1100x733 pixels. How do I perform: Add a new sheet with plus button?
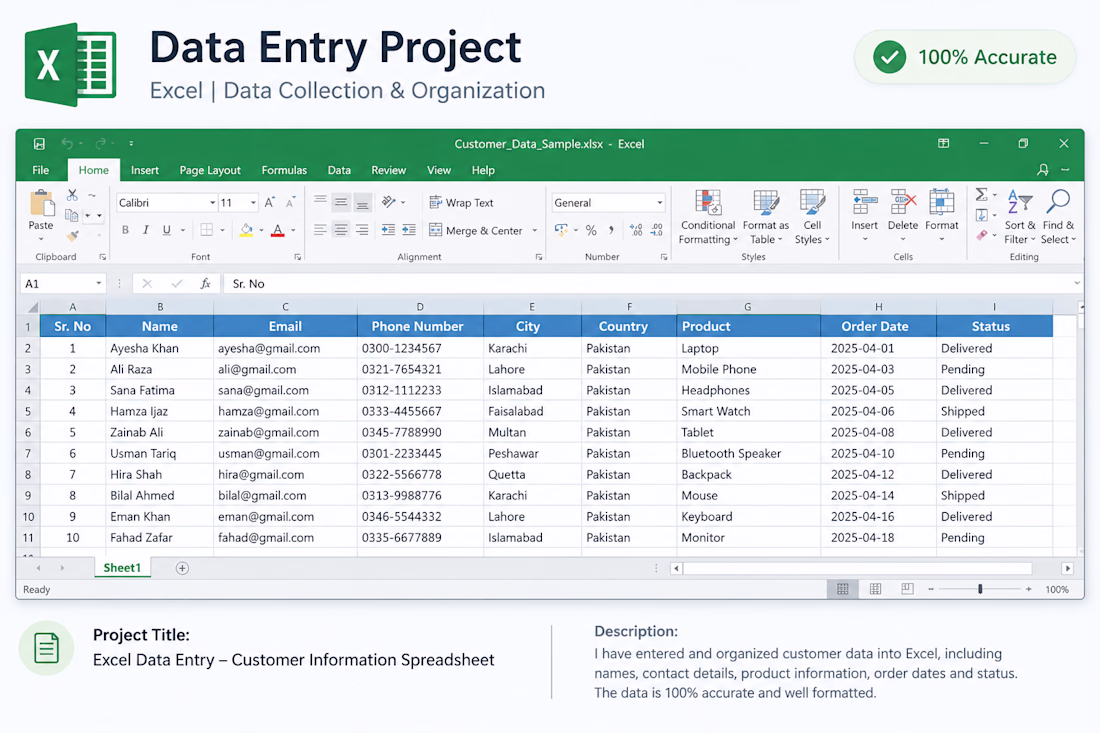pos(182,568)
